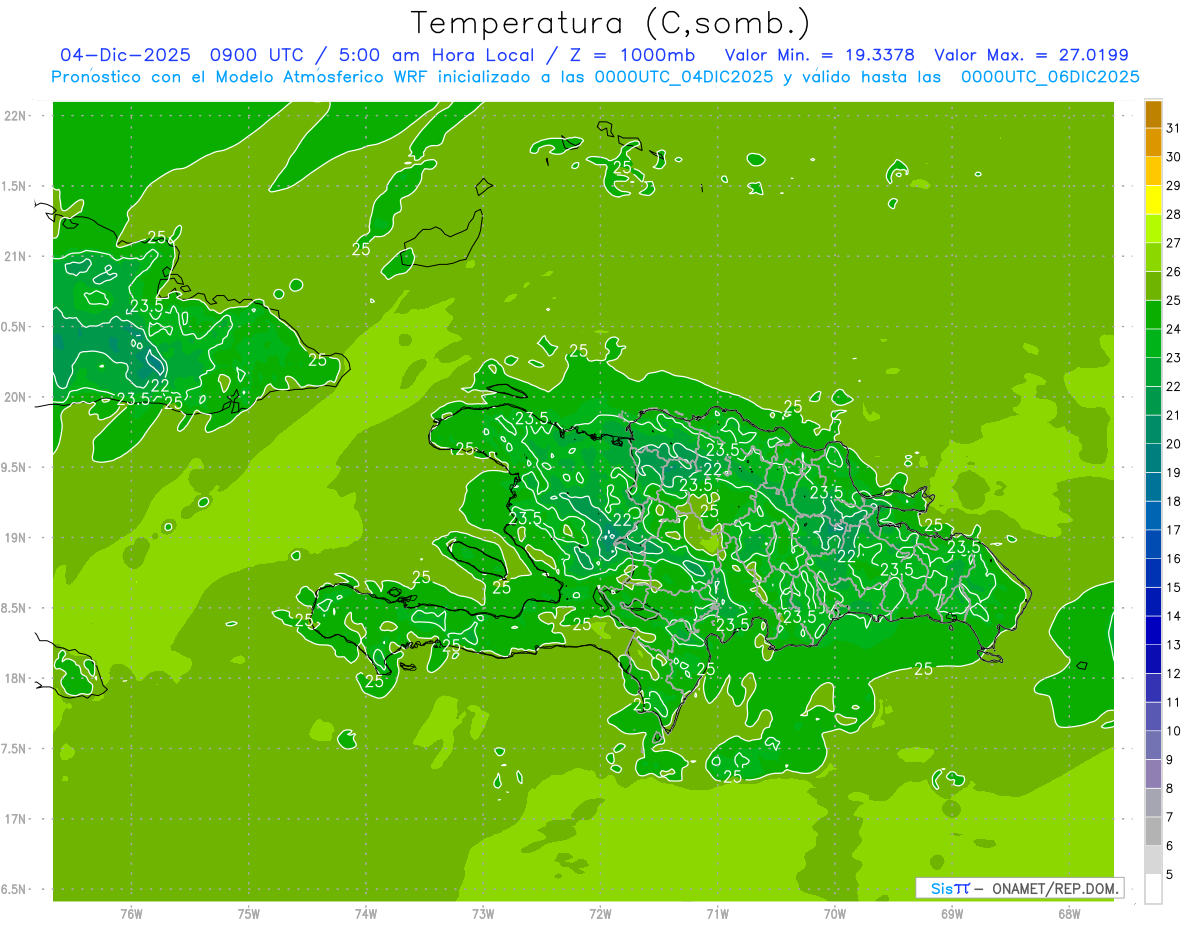
Task: Click the 73W longitude axis label
Action: (483, 913)
